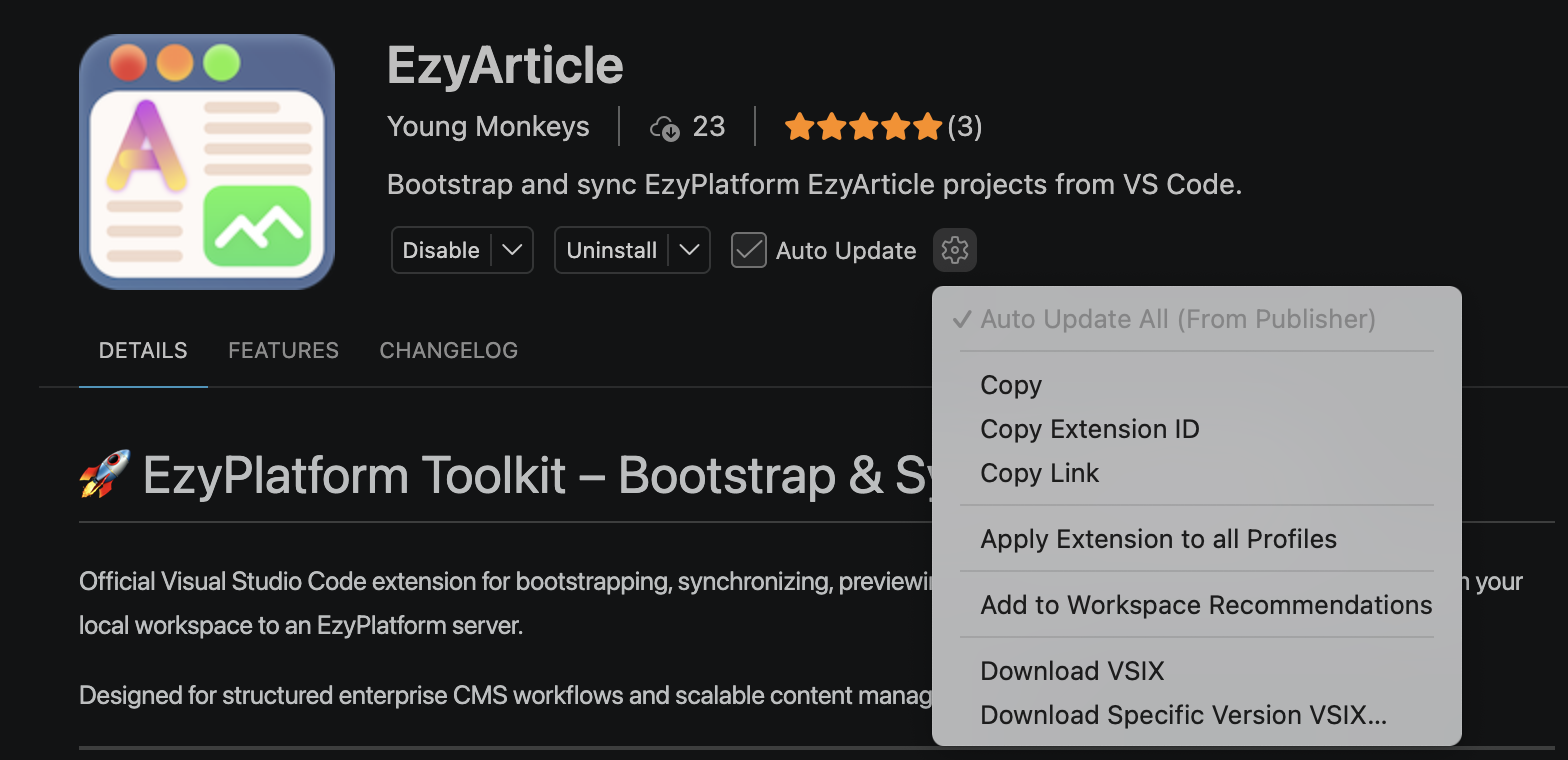Open the Disable dropdown arrow
The width and height of the screenshot is (1568, 760).
(512, 250)
